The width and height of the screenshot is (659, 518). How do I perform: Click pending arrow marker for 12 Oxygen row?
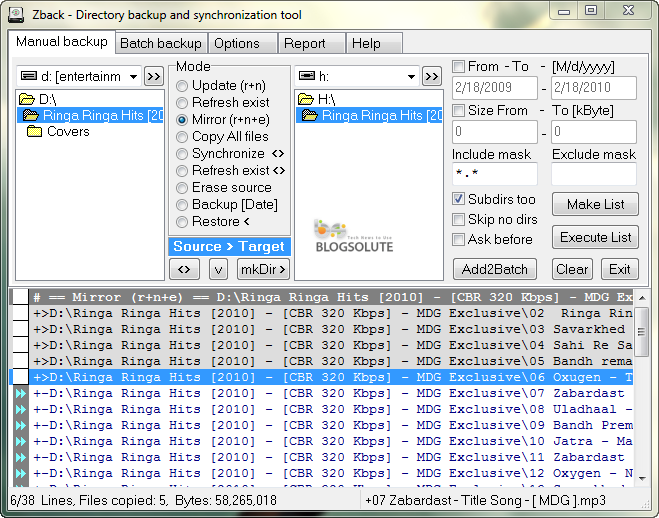coord(21,473)
